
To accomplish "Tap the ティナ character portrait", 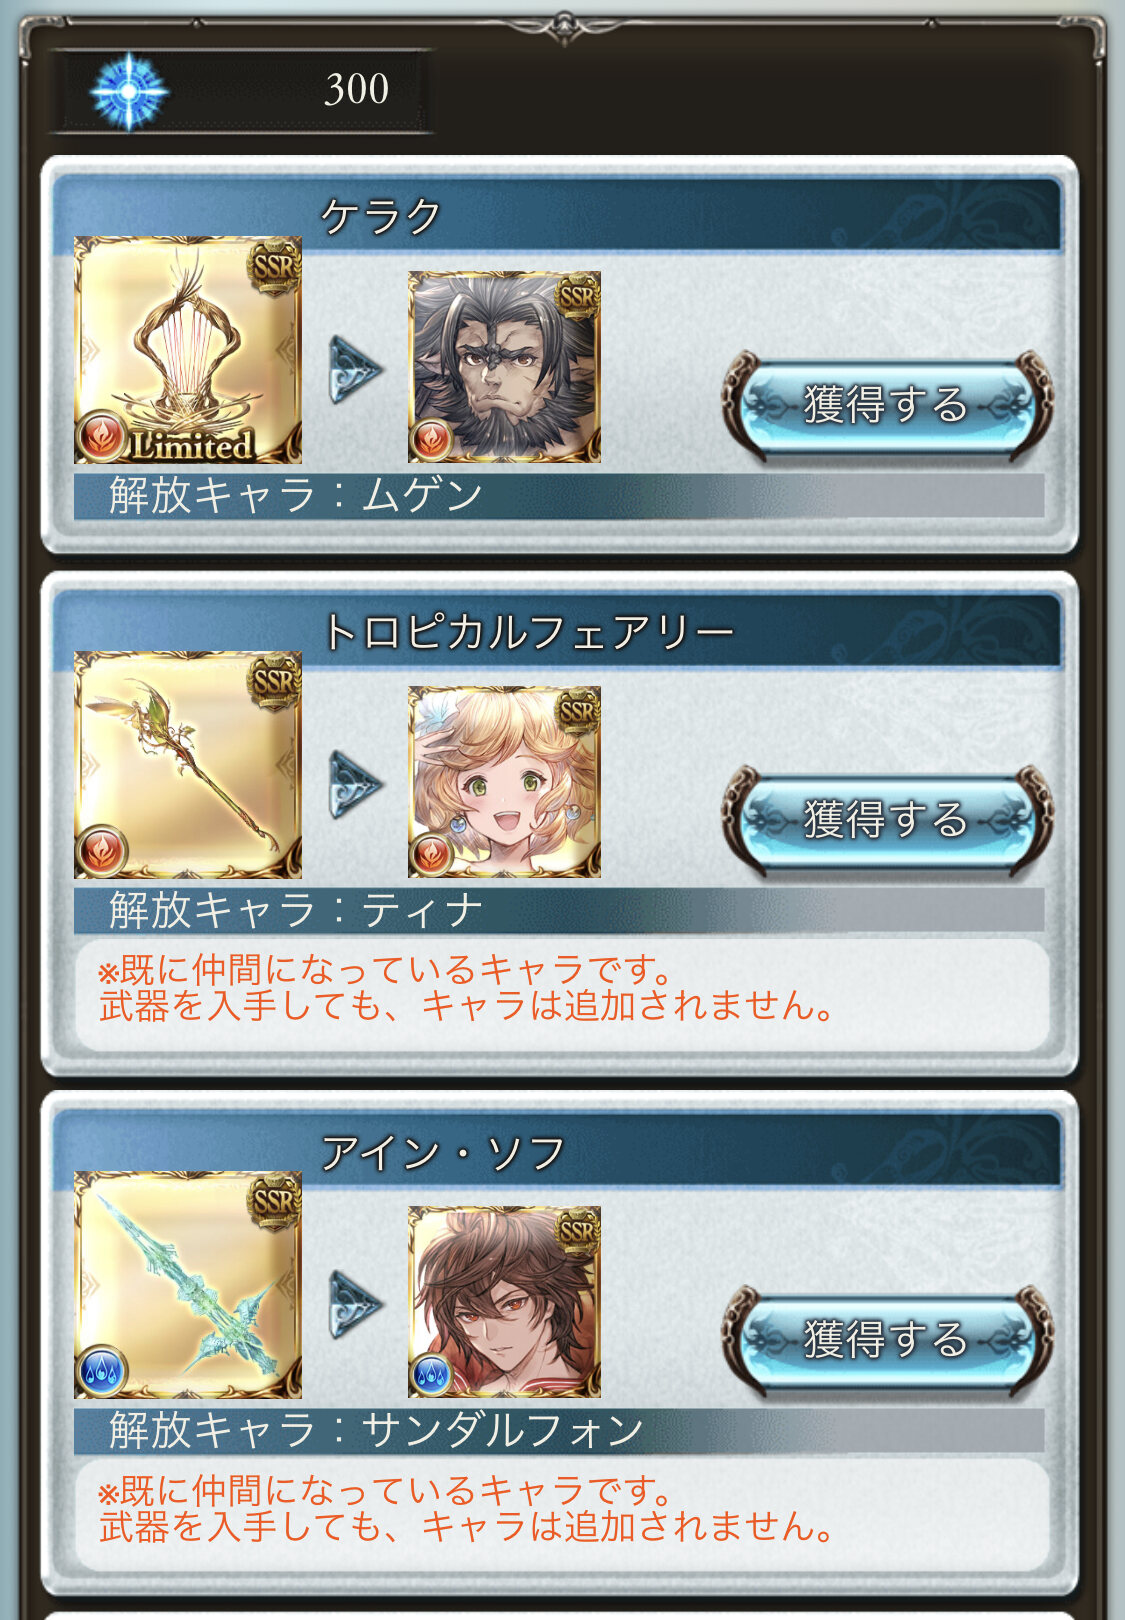I will 504,782.
